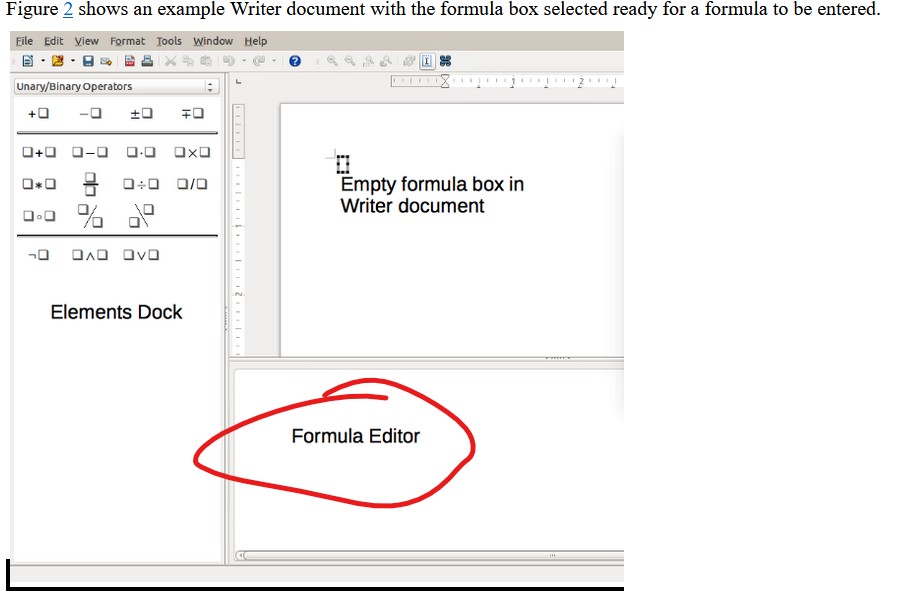Screen dimensions: 917x597
Task: Insert the asterisk multiplication operator
Action: (x=39, y=184)
